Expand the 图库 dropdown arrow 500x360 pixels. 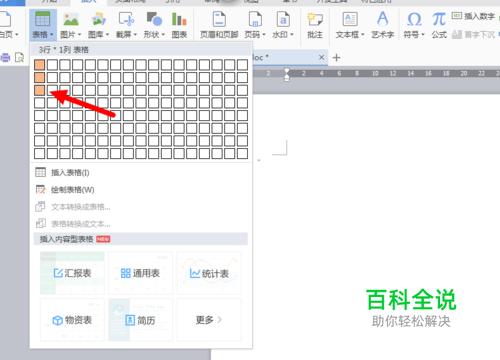108,34
